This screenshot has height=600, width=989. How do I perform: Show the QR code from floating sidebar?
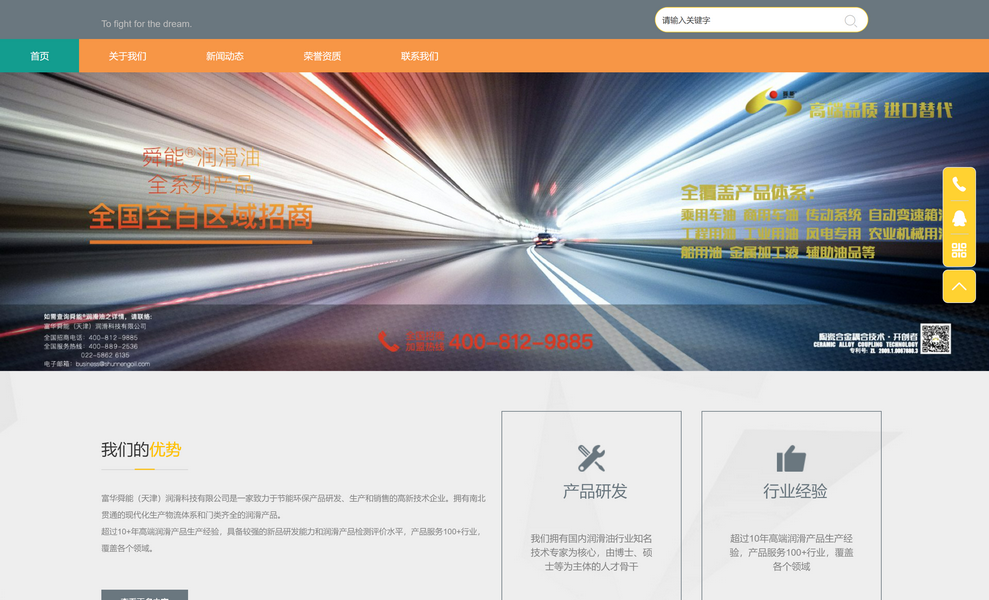point(958,250)
